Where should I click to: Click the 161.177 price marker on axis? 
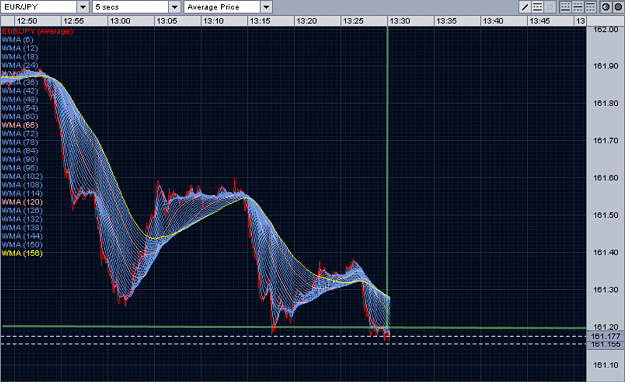605,337
